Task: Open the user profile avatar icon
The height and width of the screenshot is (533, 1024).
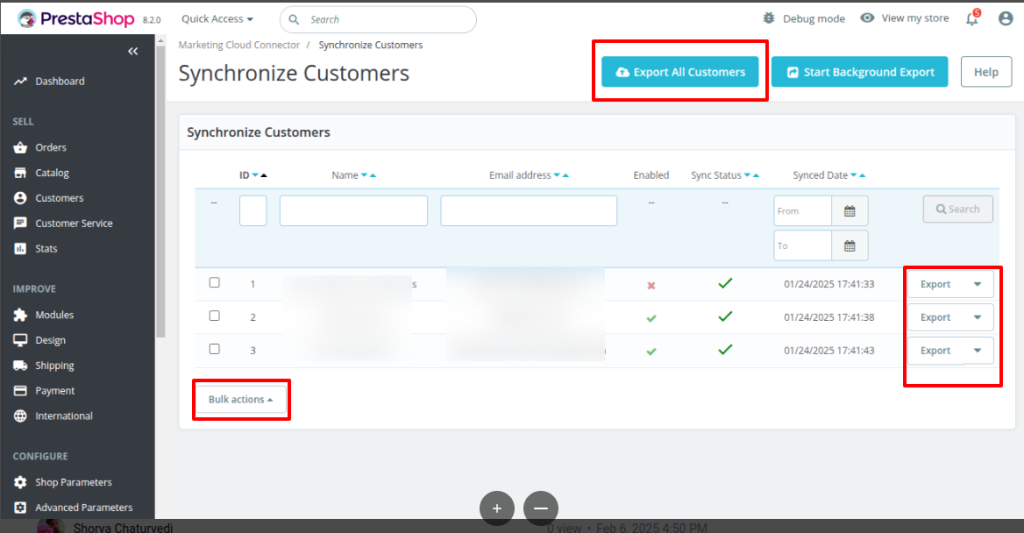Action: (x=1006, y=18)
